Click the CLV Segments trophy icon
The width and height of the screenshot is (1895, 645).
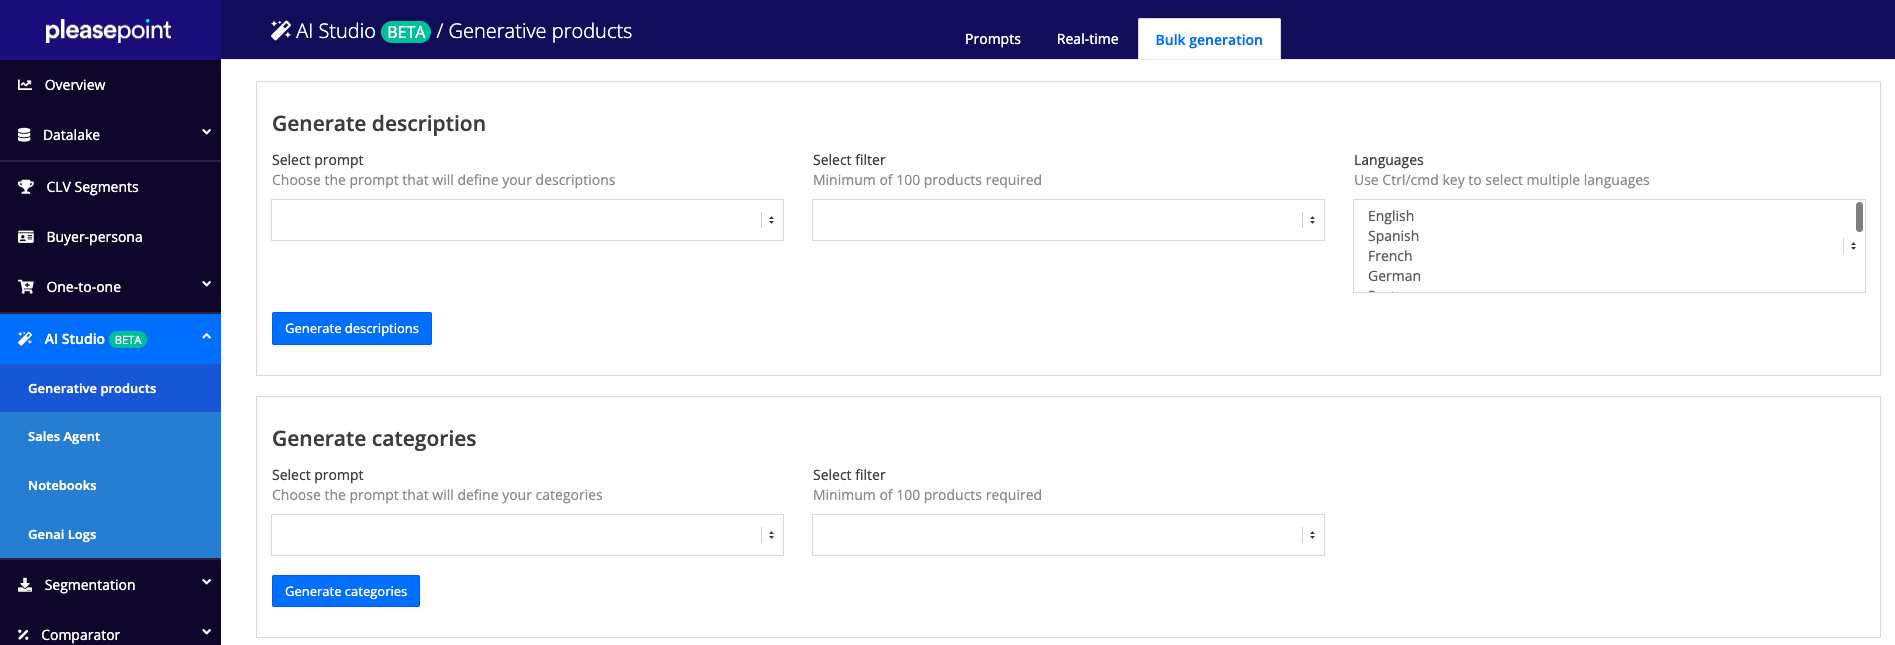click(x=26, y=187)
